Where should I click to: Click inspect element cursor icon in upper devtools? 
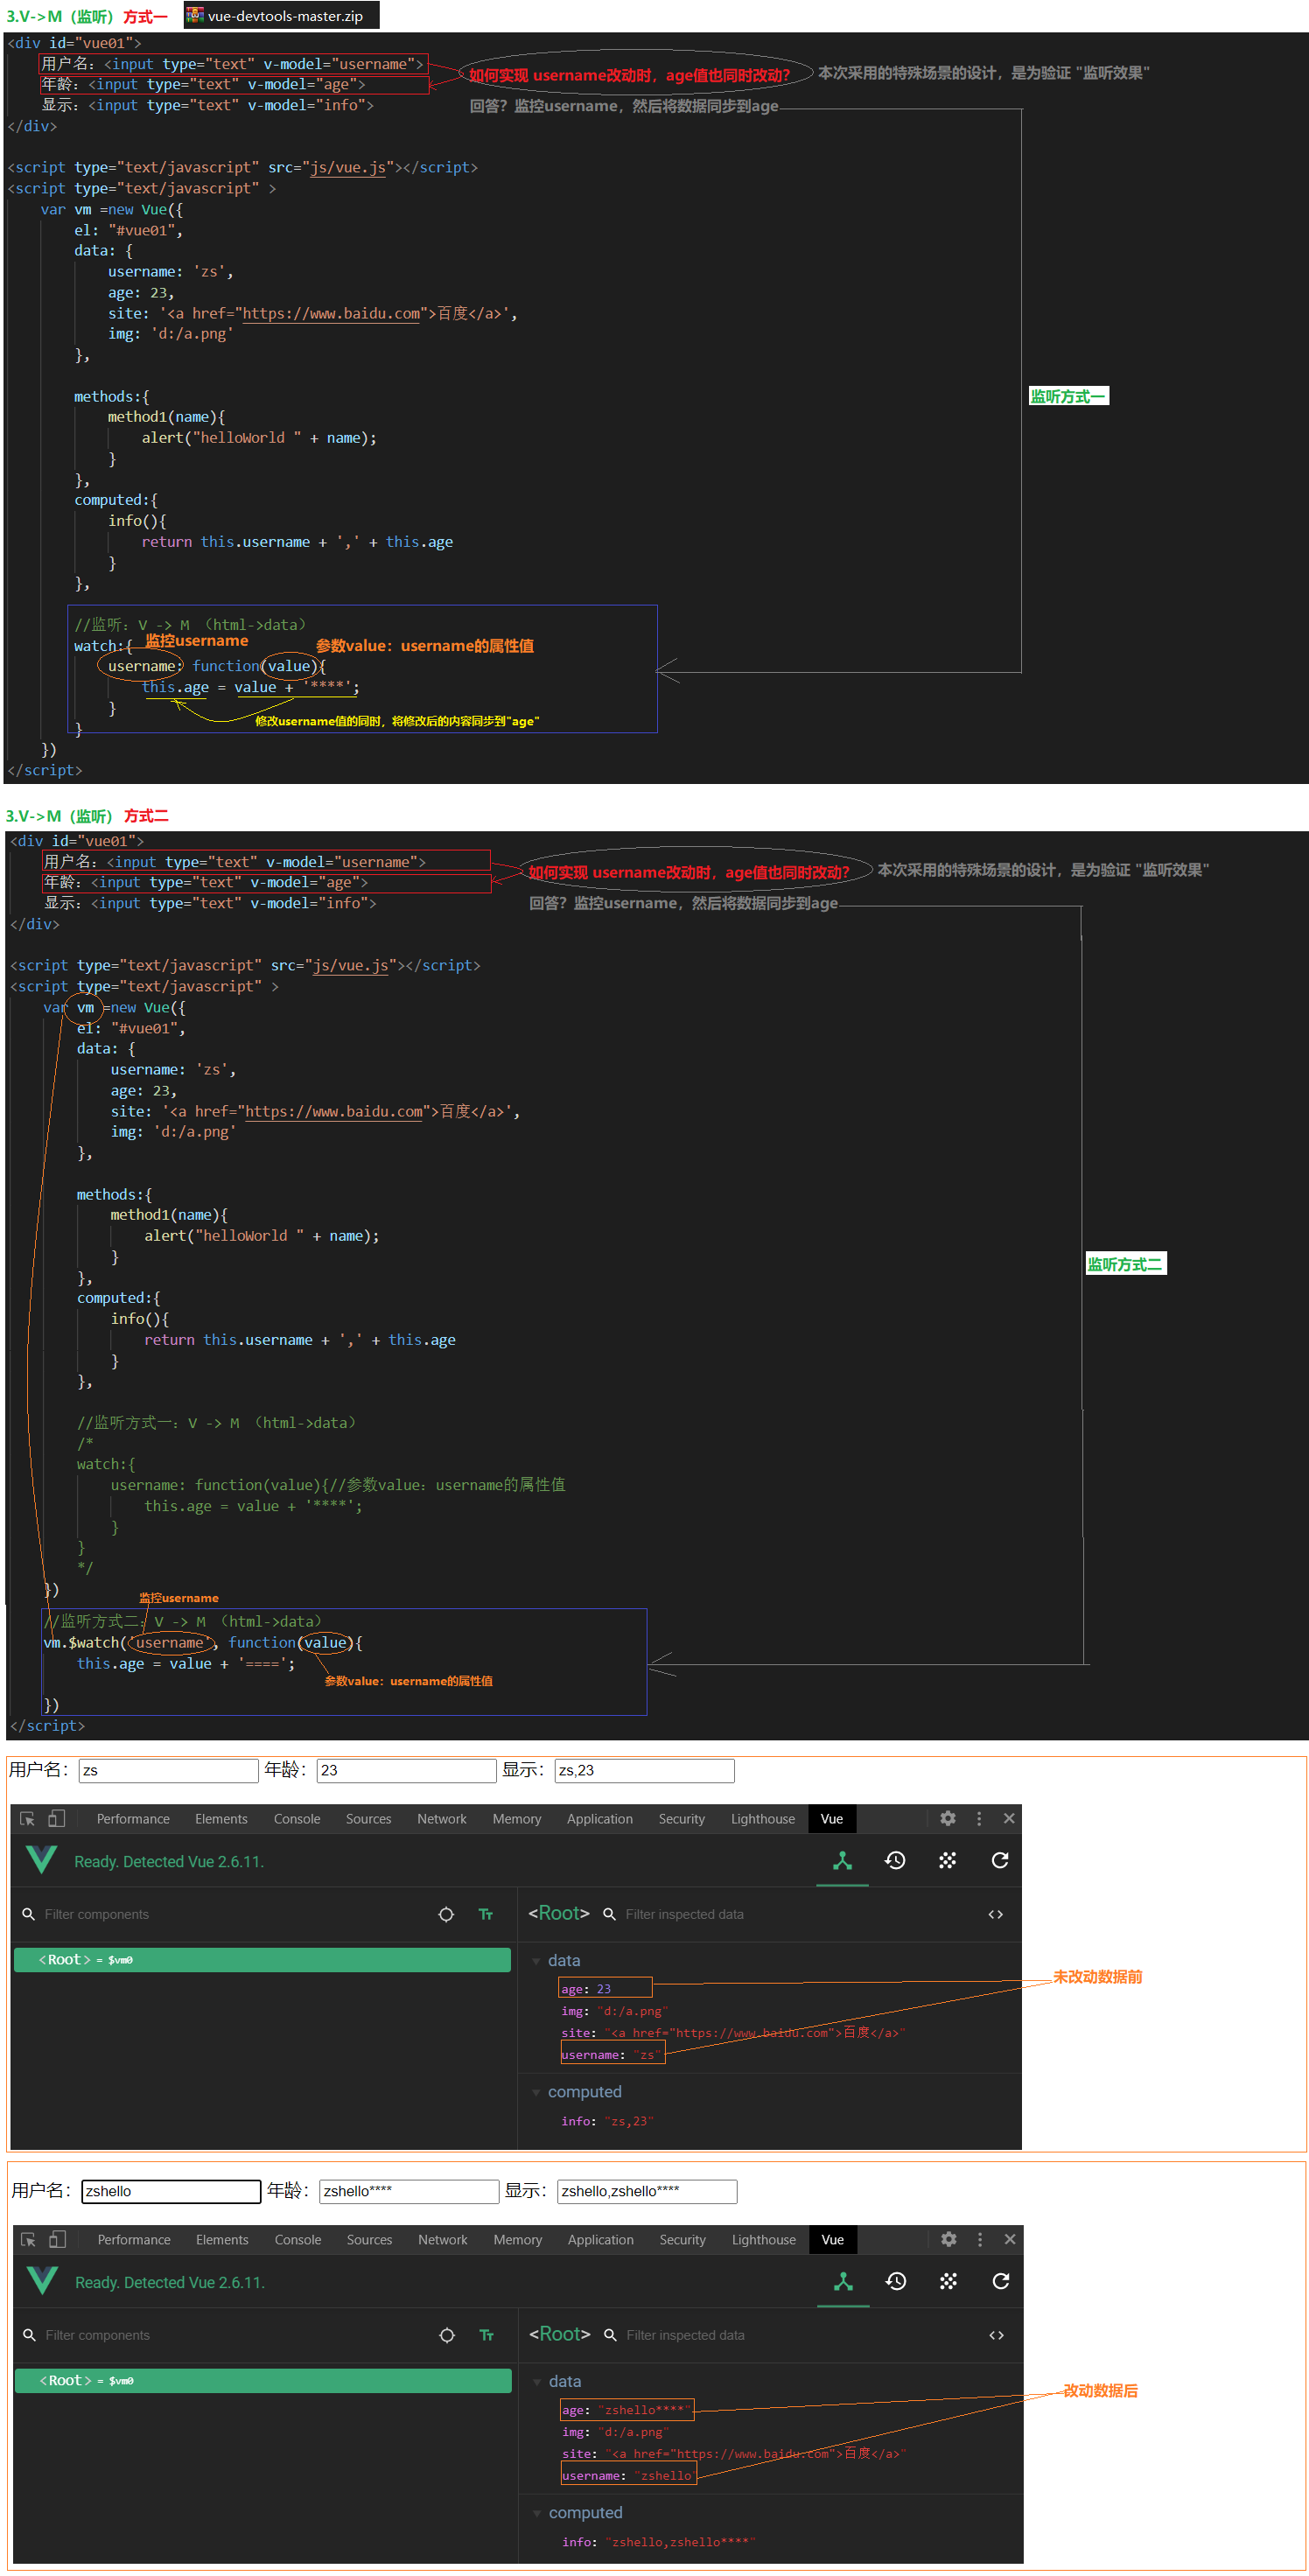click(28, 1819)
